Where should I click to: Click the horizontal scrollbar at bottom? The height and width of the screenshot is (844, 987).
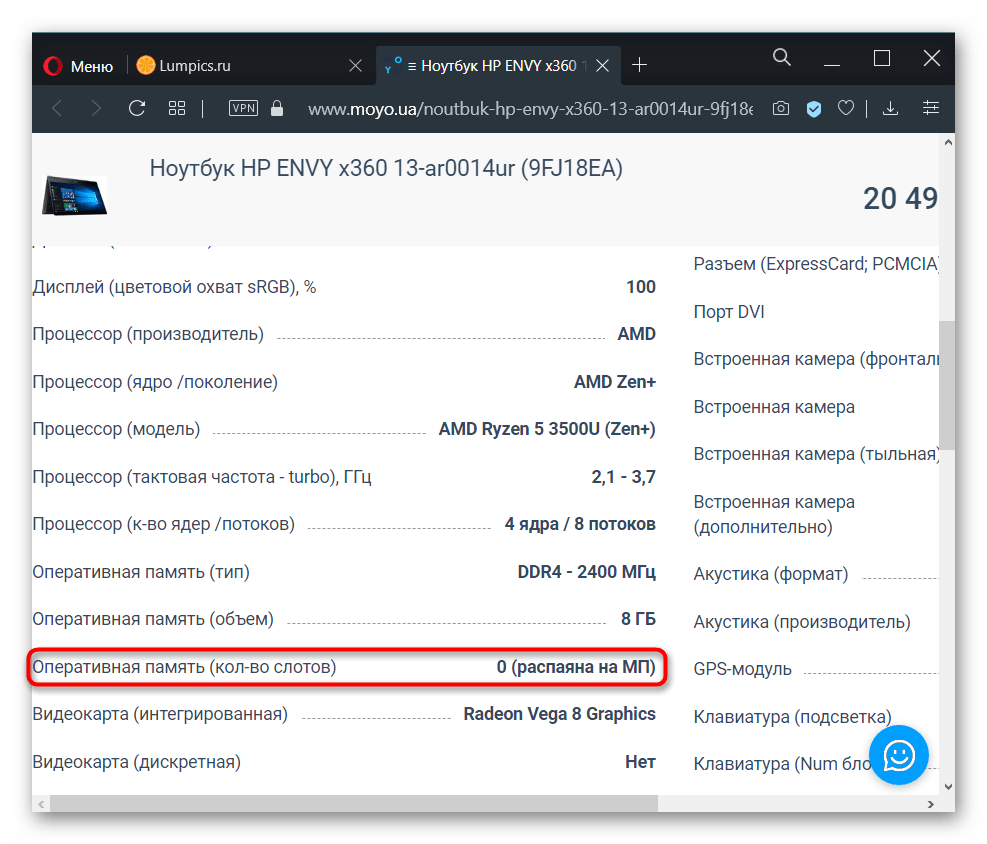tap(350, 803)
